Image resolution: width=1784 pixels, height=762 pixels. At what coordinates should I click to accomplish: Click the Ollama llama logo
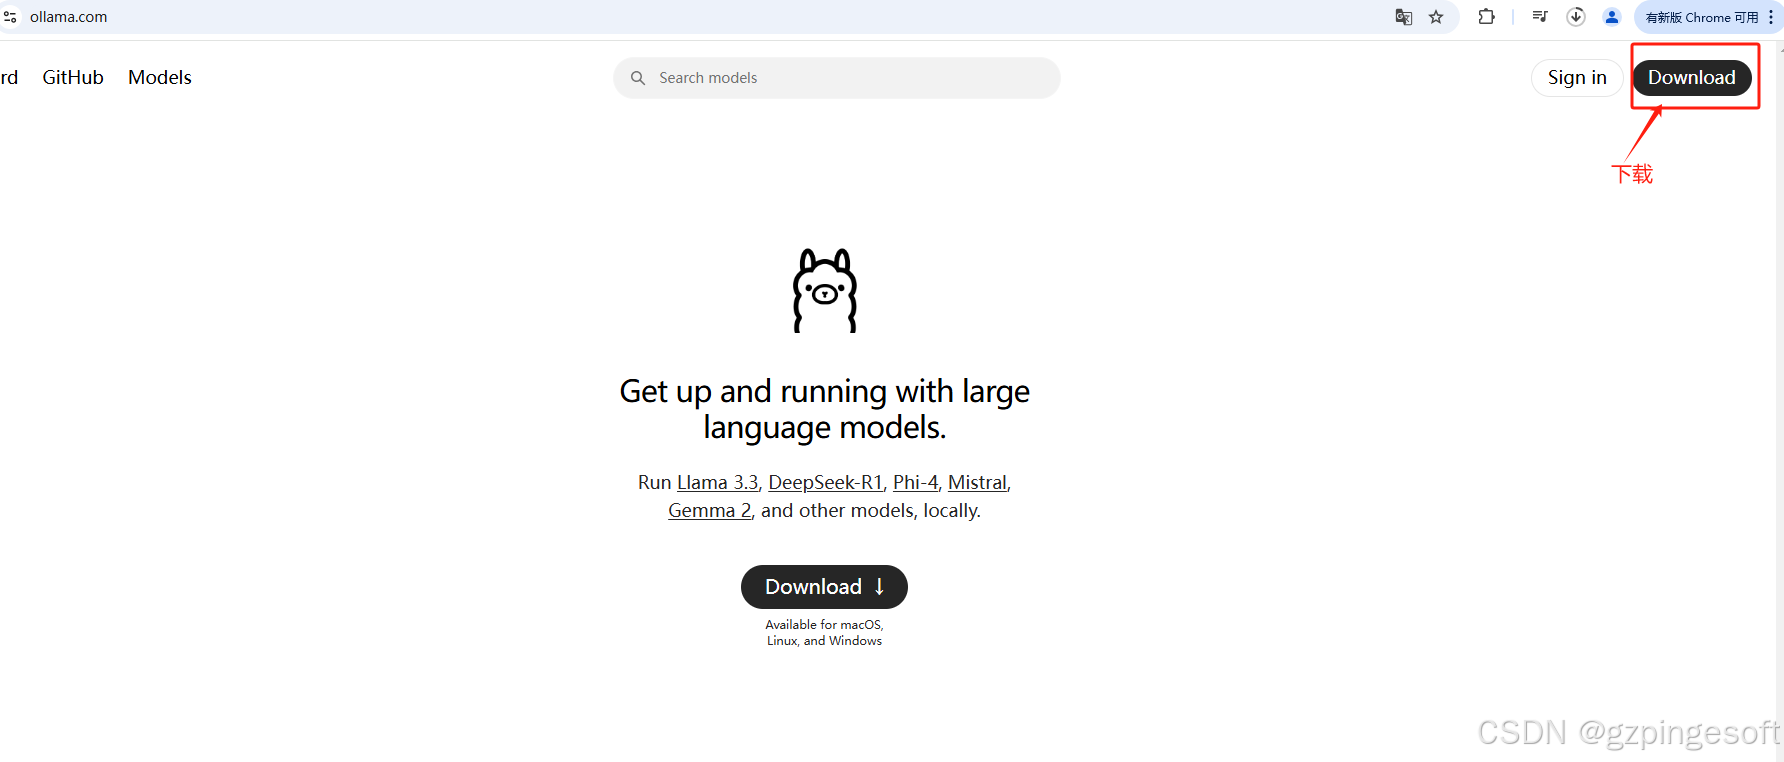pyautogui.click(x=825, y=291)
